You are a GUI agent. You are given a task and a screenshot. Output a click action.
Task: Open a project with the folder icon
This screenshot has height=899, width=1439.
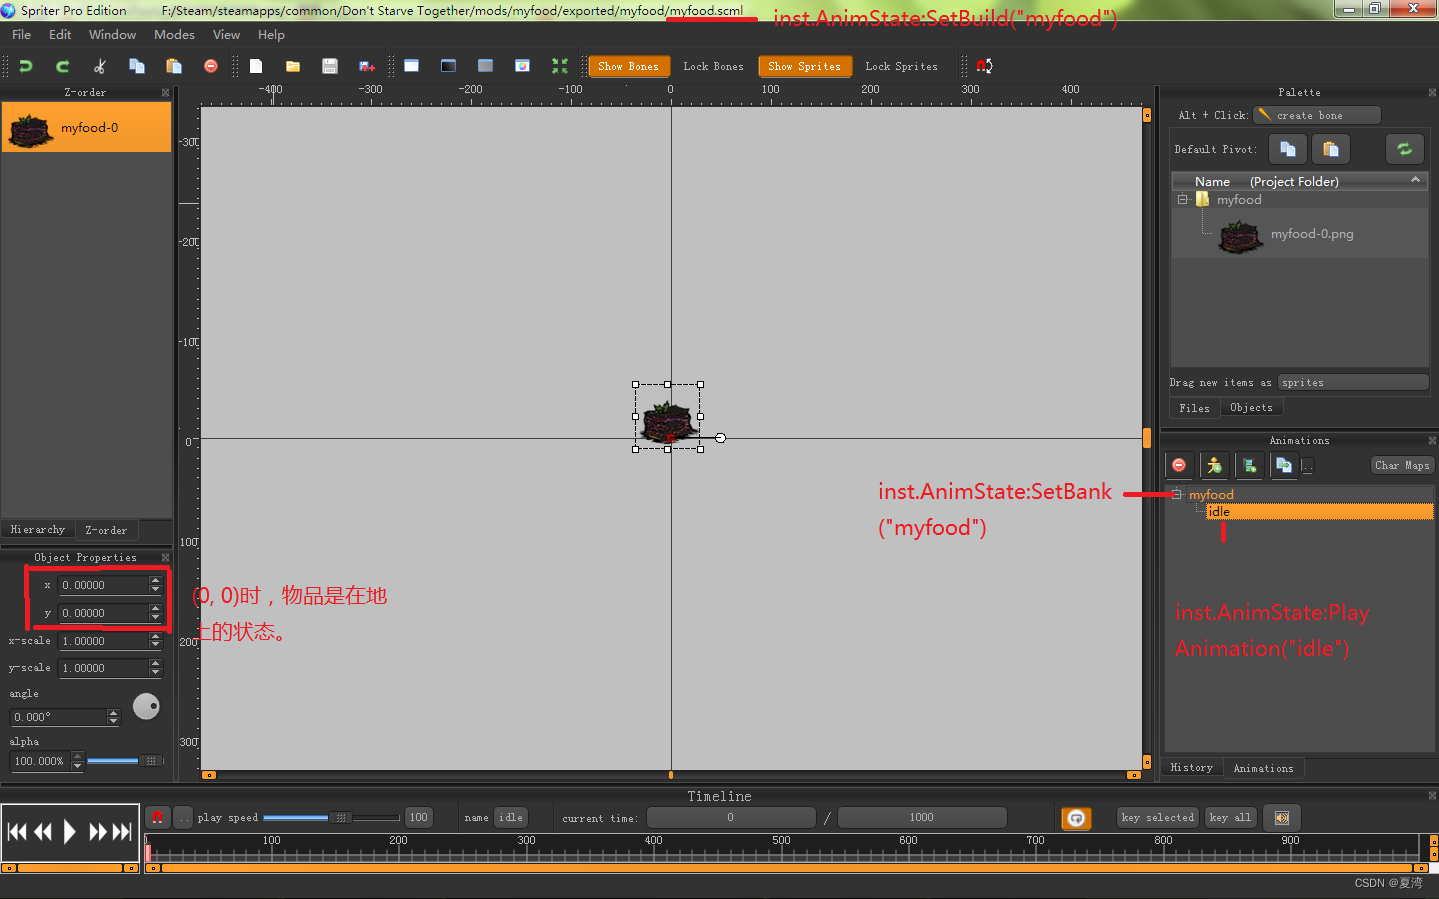293,66
